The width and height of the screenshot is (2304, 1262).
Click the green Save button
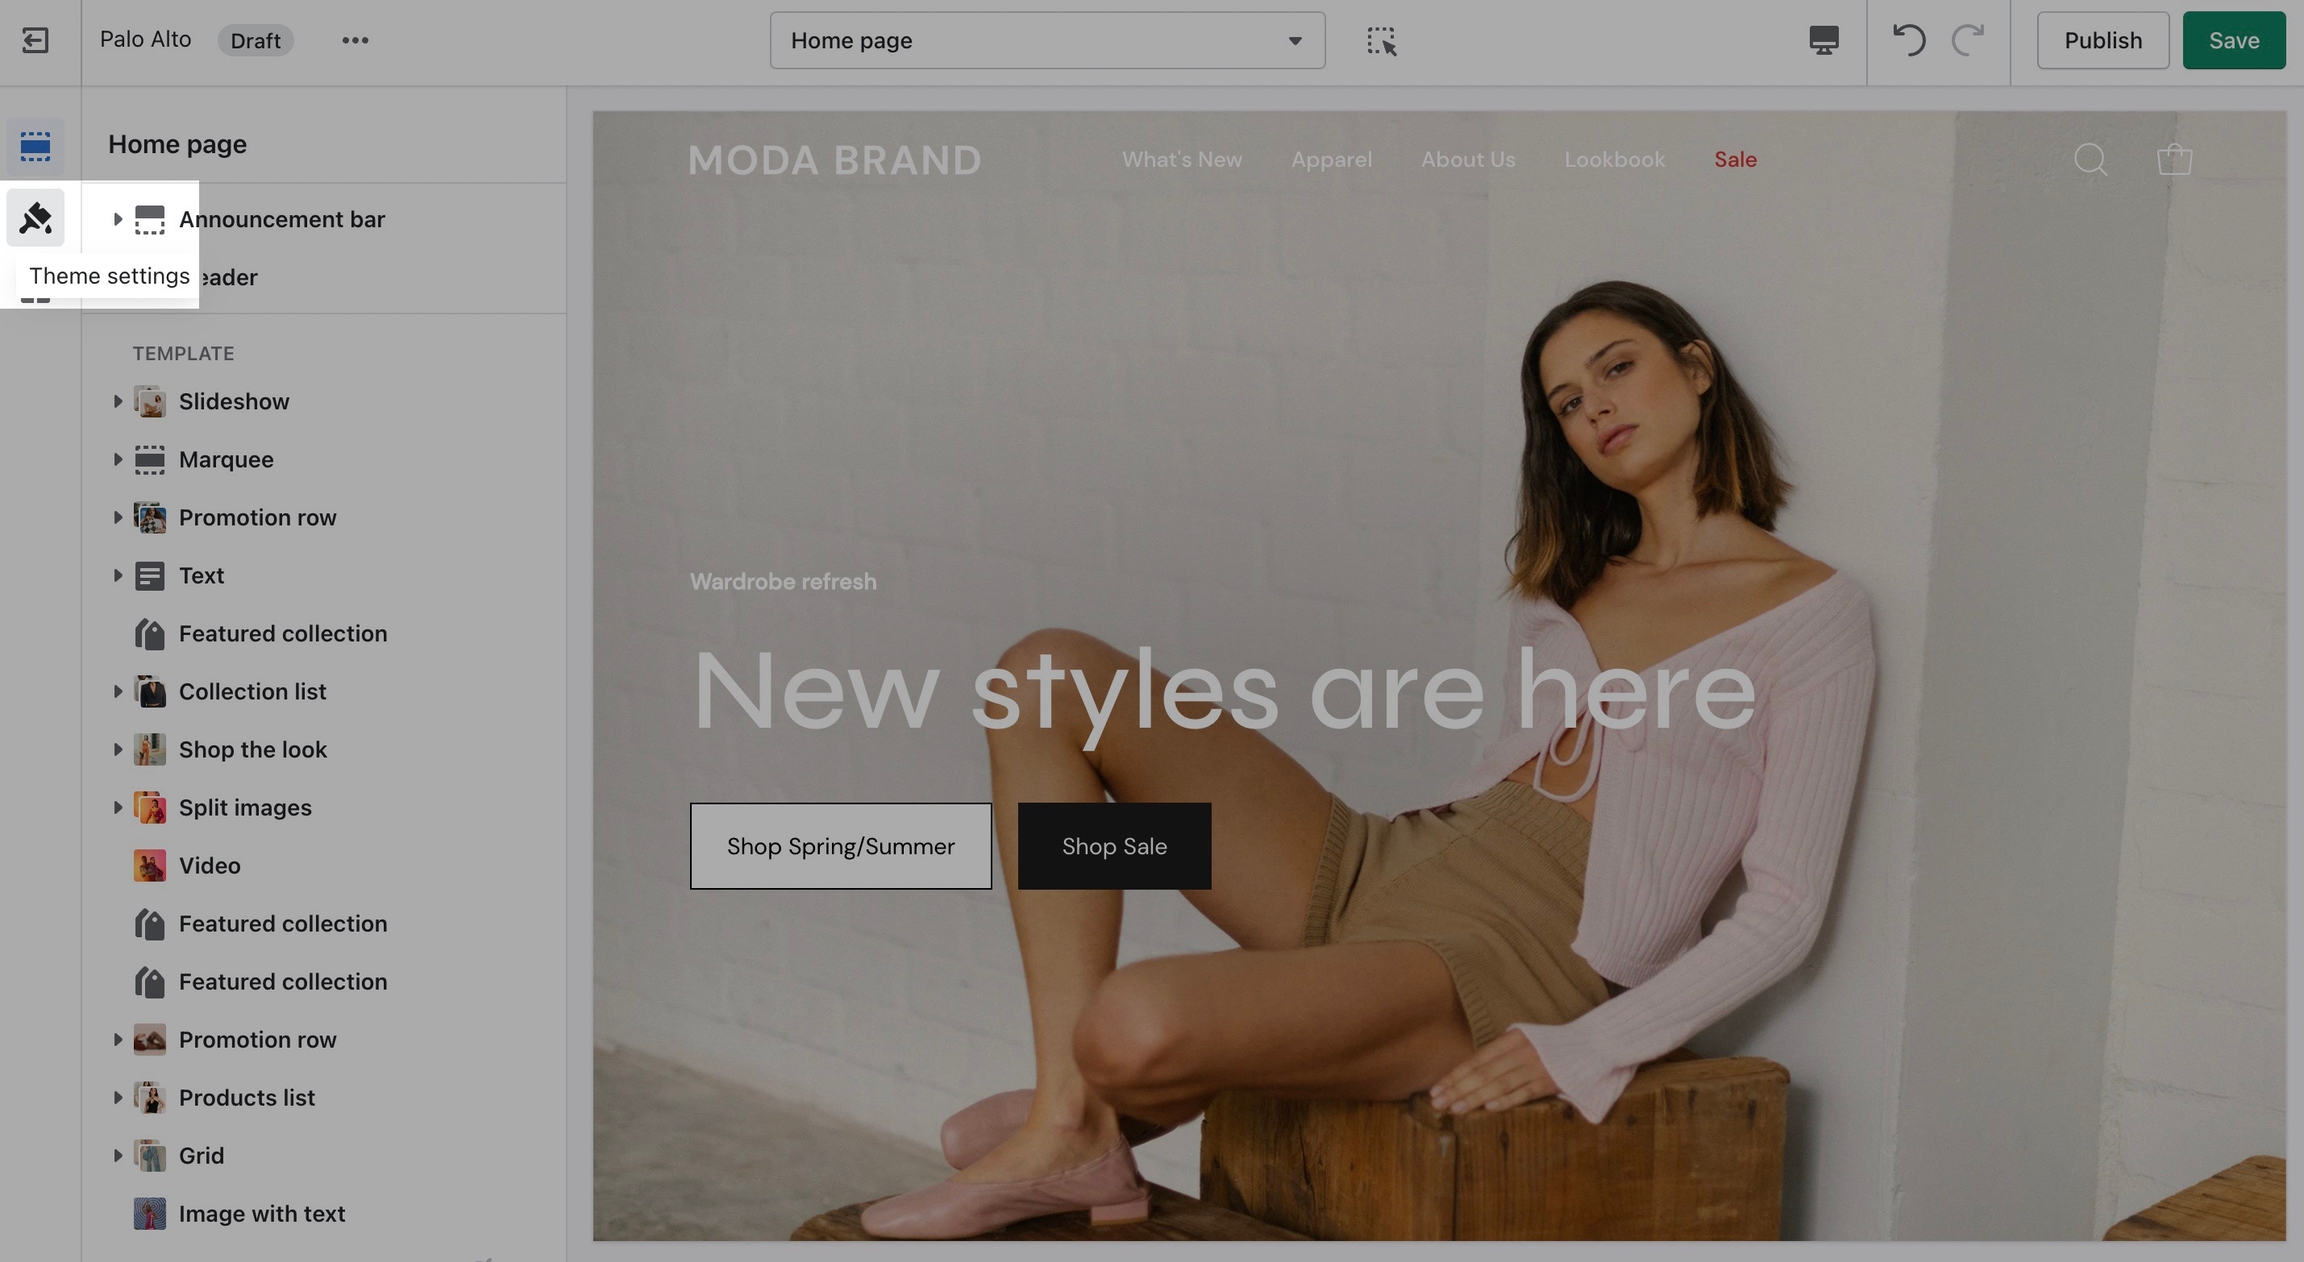(2233, 40)
